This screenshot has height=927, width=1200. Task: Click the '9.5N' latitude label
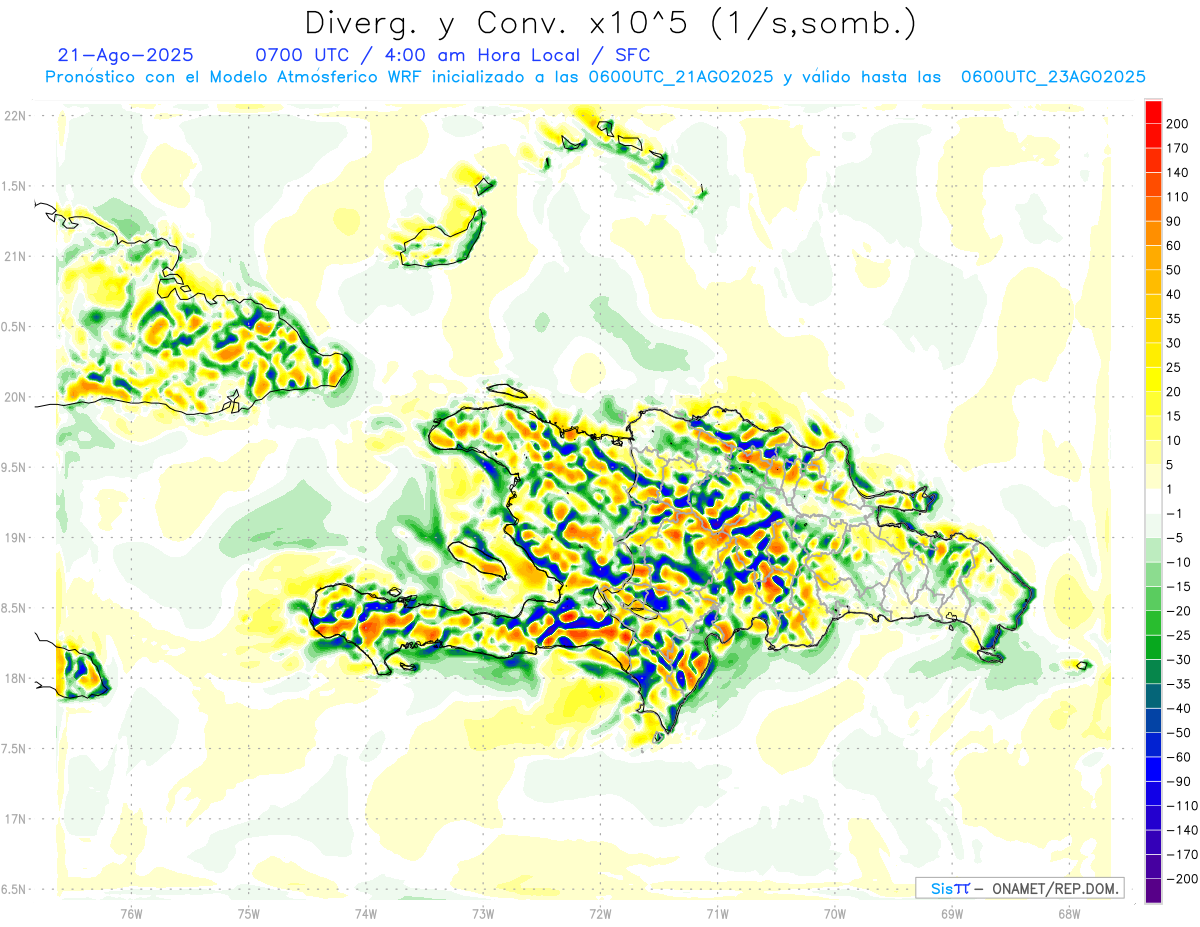click(x=14, y=467)
